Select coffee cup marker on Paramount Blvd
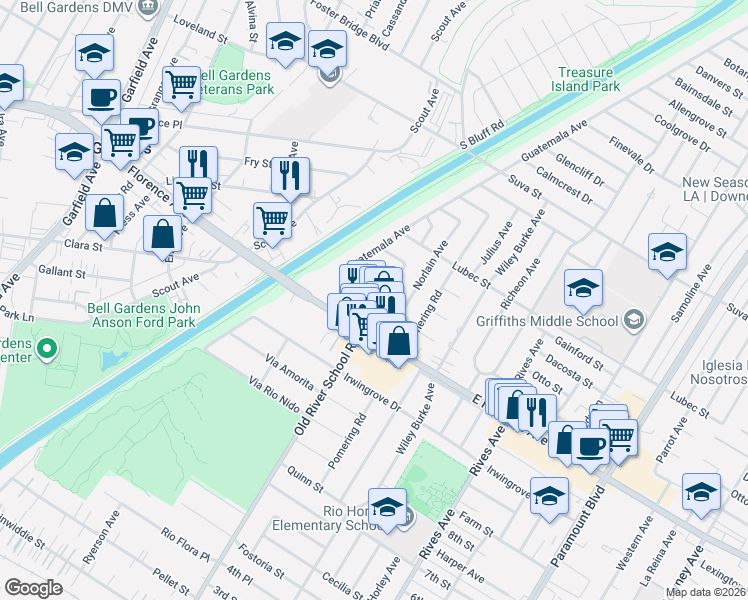The height and width of the screenshot is (600, 748). tap(591, 448)
